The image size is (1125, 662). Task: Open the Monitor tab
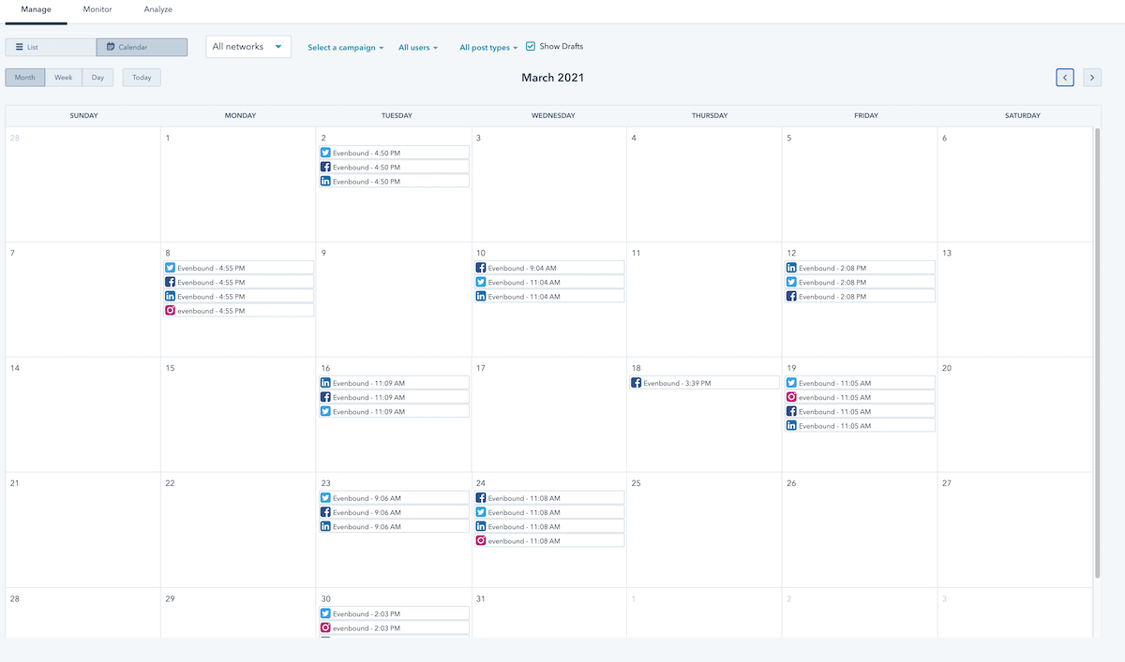pyautogui.click(x=98, y=9)
